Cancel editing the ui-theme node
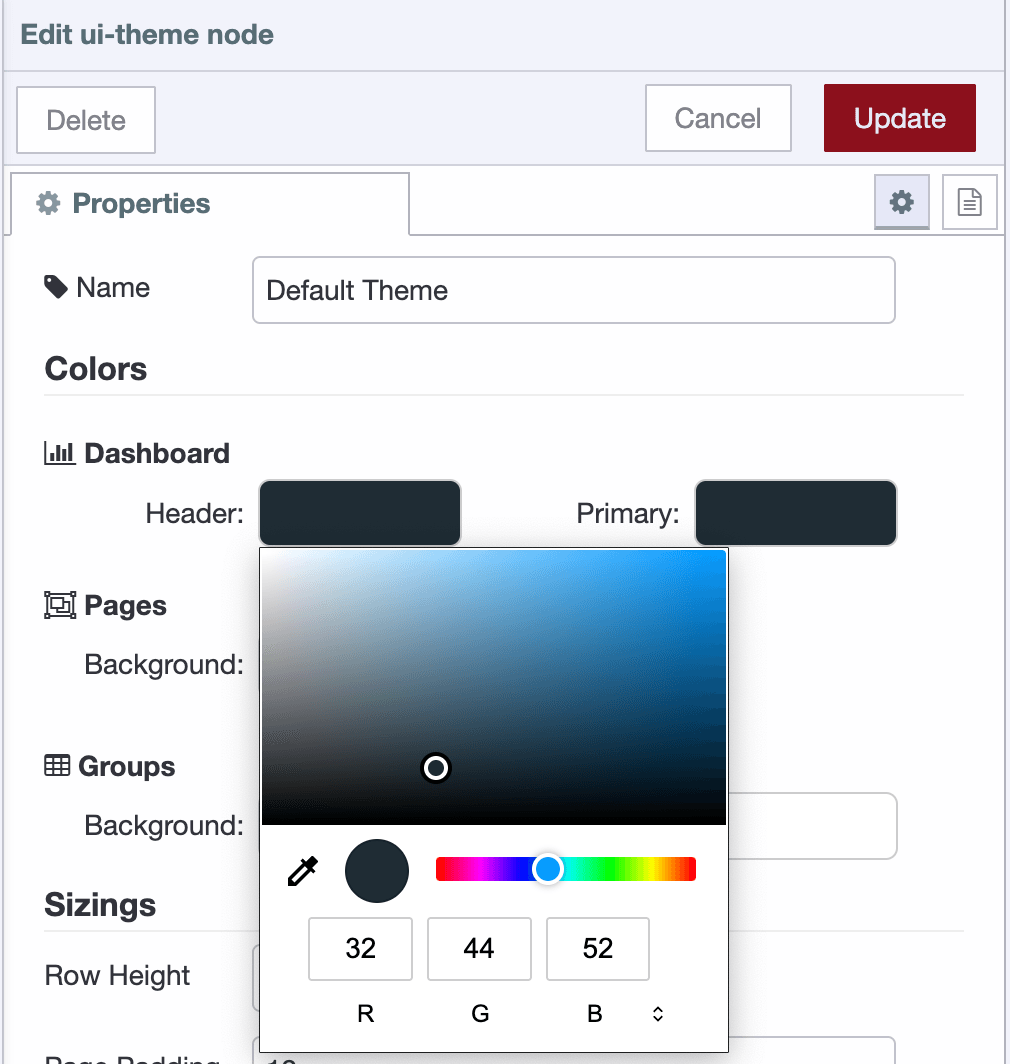 [x=717, y=118]
